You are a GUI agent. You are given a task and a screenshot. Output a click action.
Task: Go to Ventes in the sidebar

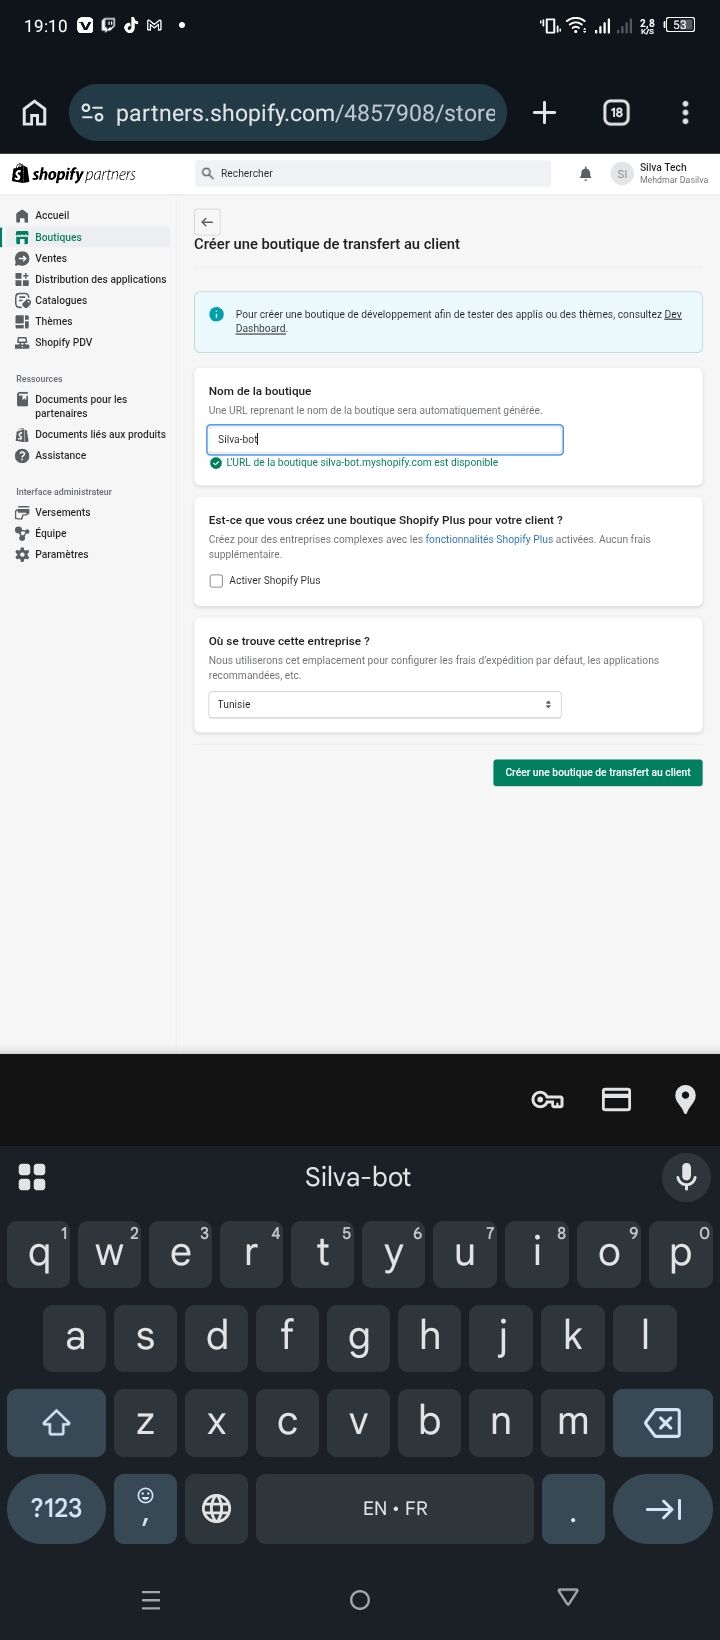tap(50, 258)
